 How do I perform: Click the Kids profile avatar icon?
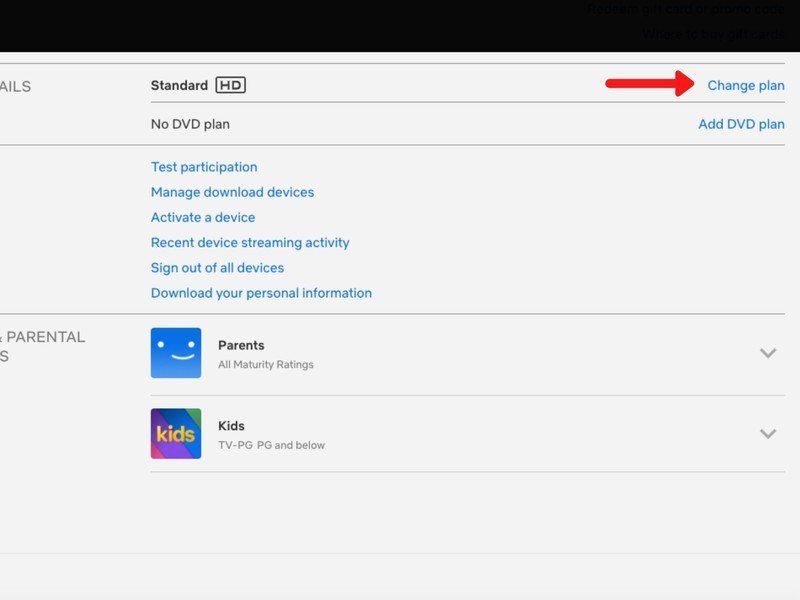[176, 433]
